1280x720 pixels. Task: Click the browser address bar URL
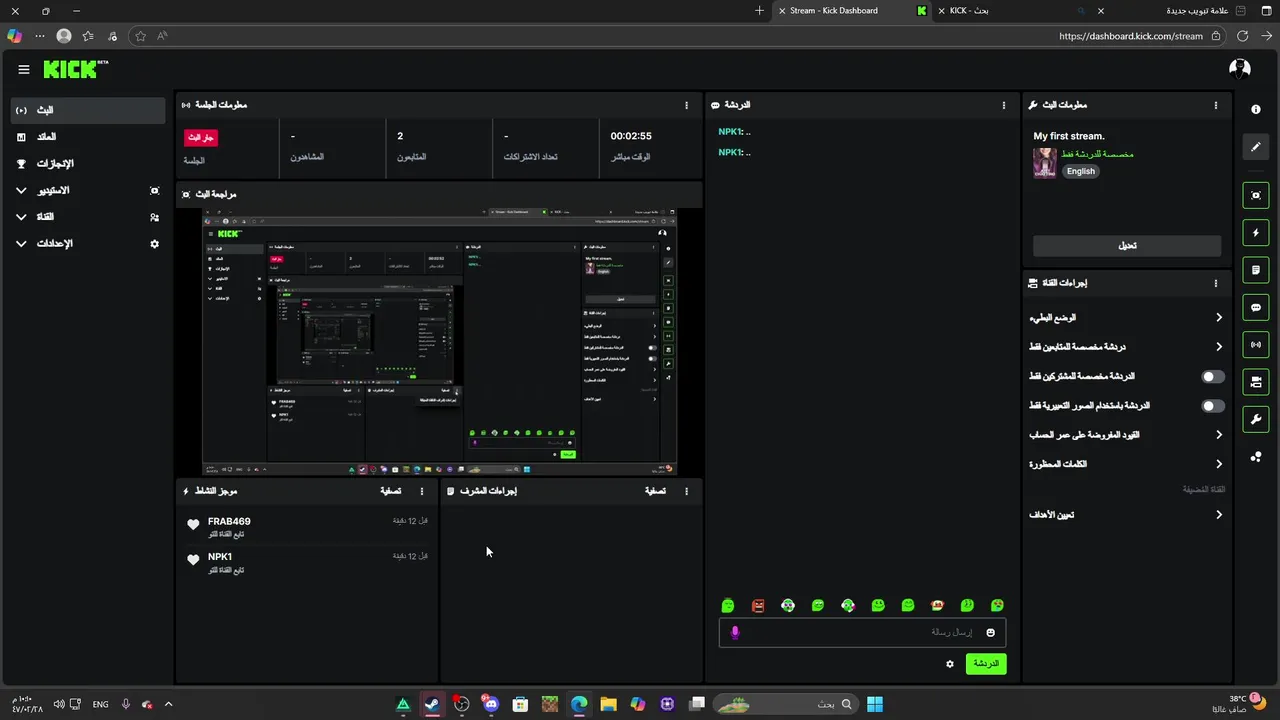pyautogui.click(x=1131, y=36)
